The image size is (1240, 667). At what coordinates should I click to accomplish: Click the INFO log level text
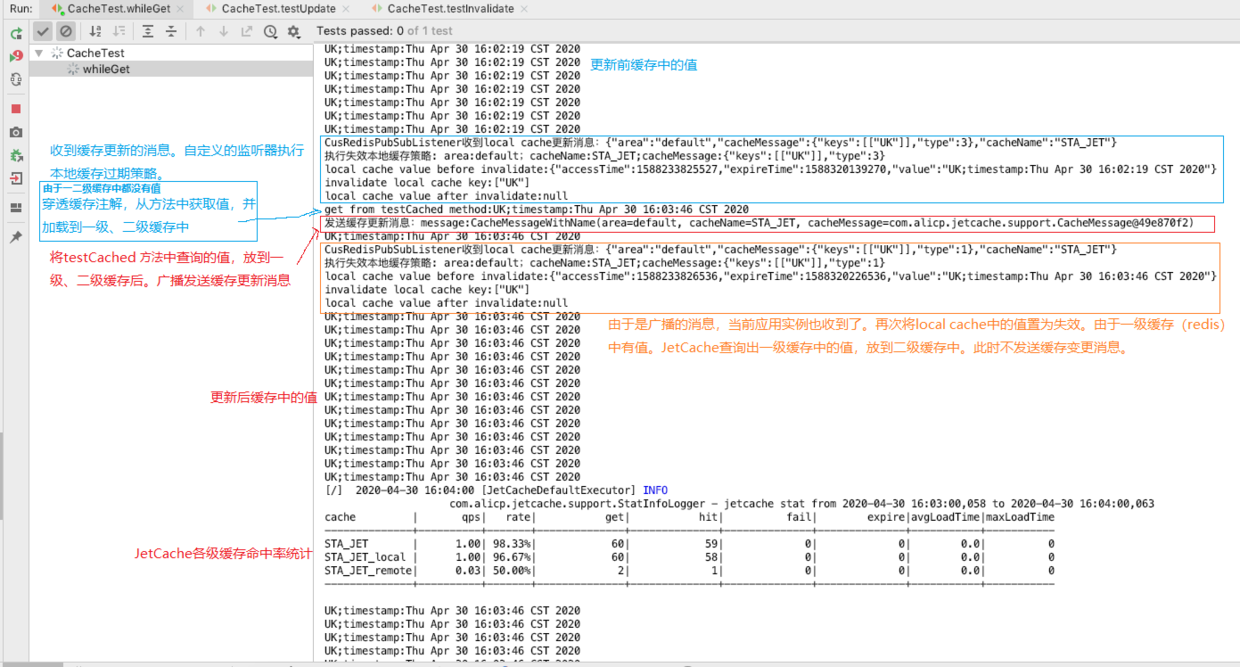point(655,490)
